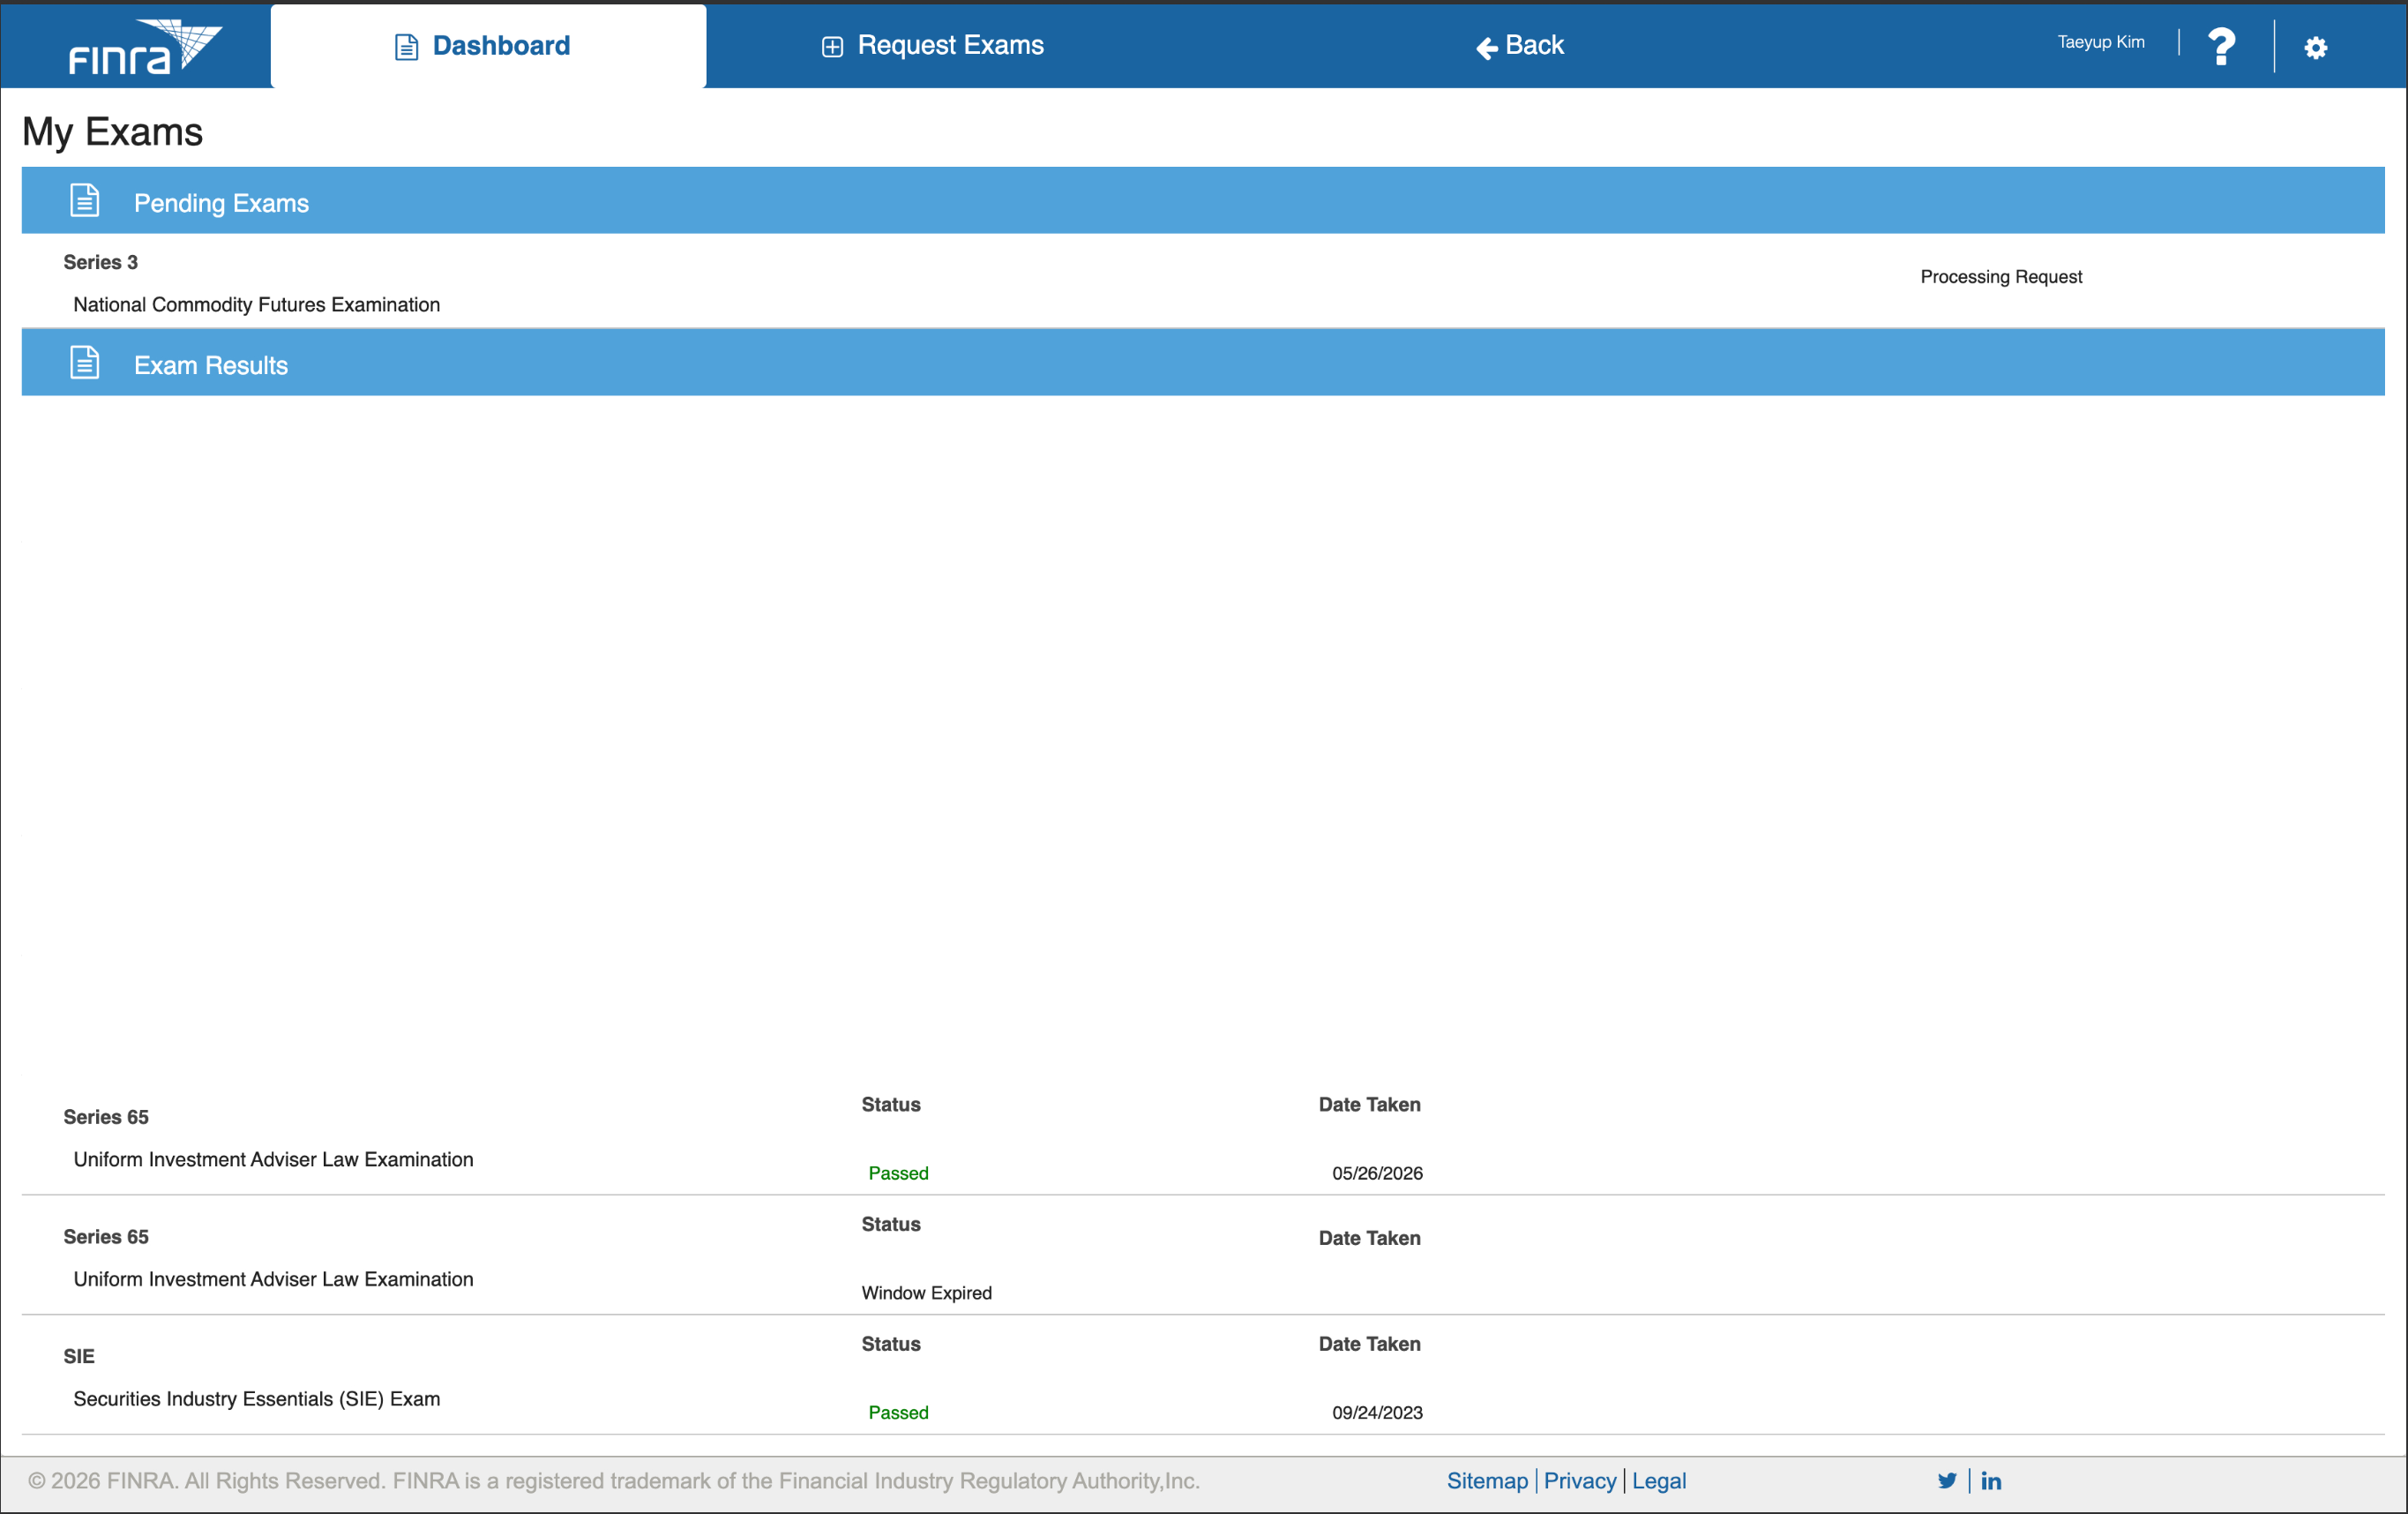
Task: Open the Legal footer link
Action: (x=1659, y=1481)
